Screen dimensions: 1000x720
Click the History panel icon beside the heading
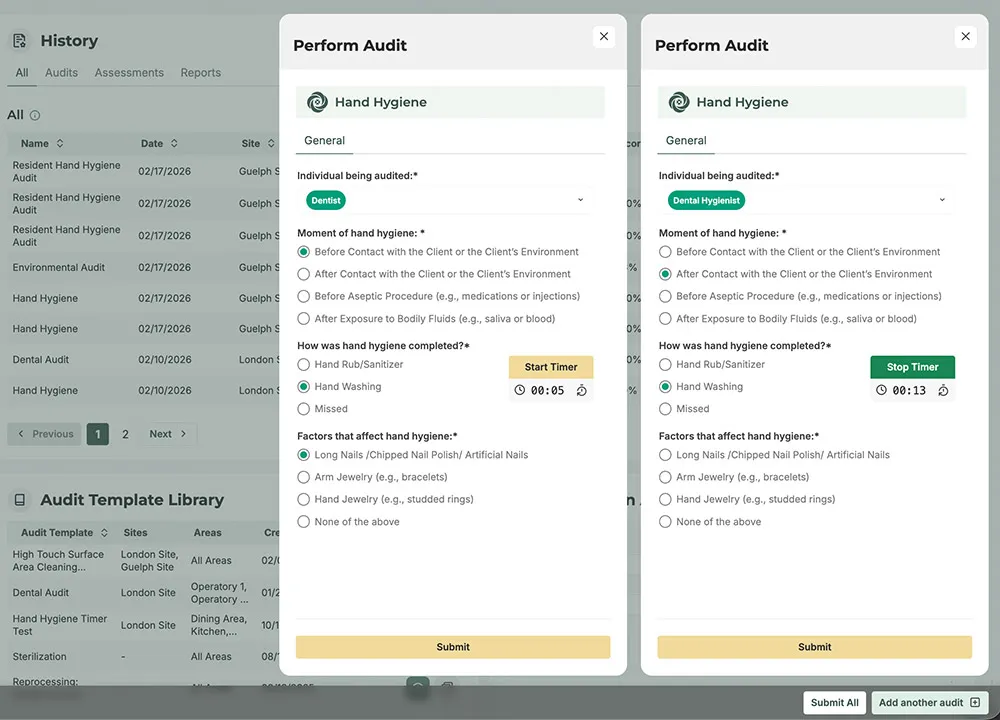(x=19, y=40)
